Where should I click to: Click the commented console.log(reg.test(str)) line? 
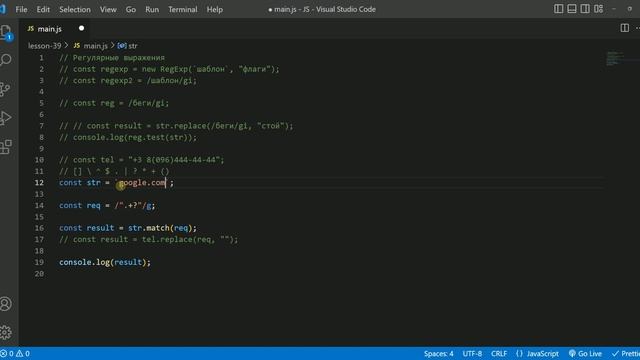pyautogui.click(x=128, y=137)
